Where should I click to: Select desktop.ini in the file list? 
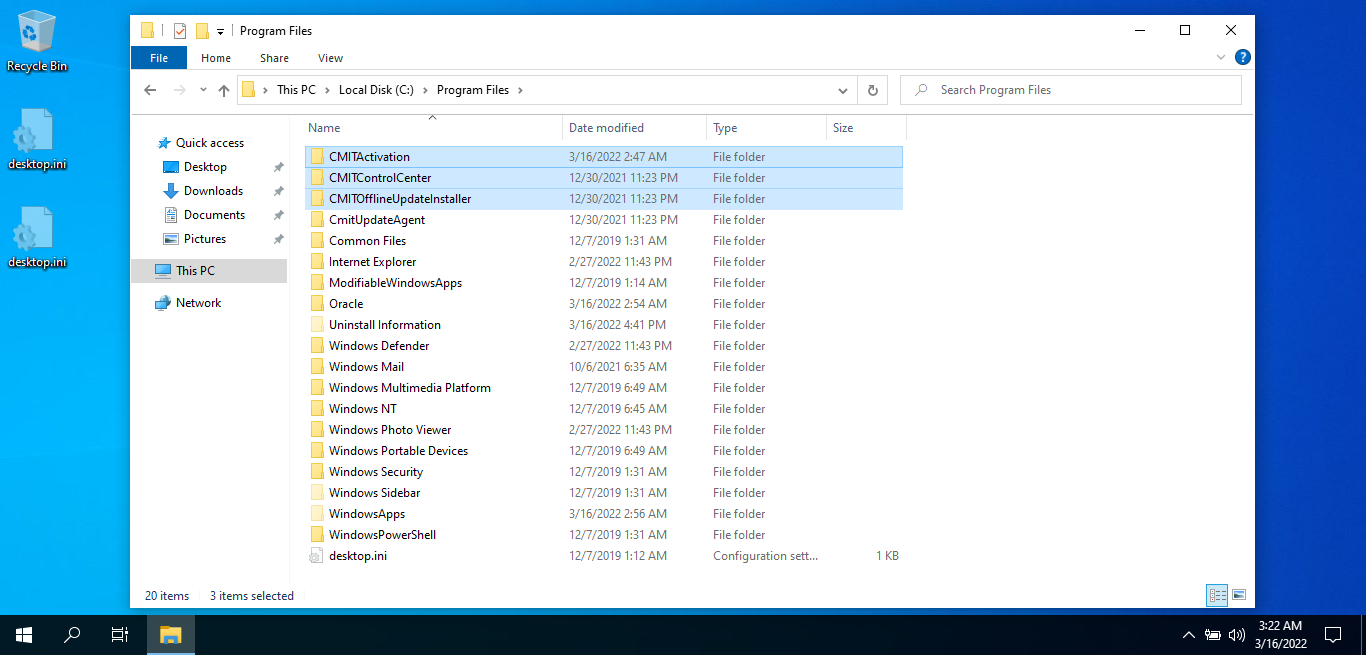click(603, 556)
